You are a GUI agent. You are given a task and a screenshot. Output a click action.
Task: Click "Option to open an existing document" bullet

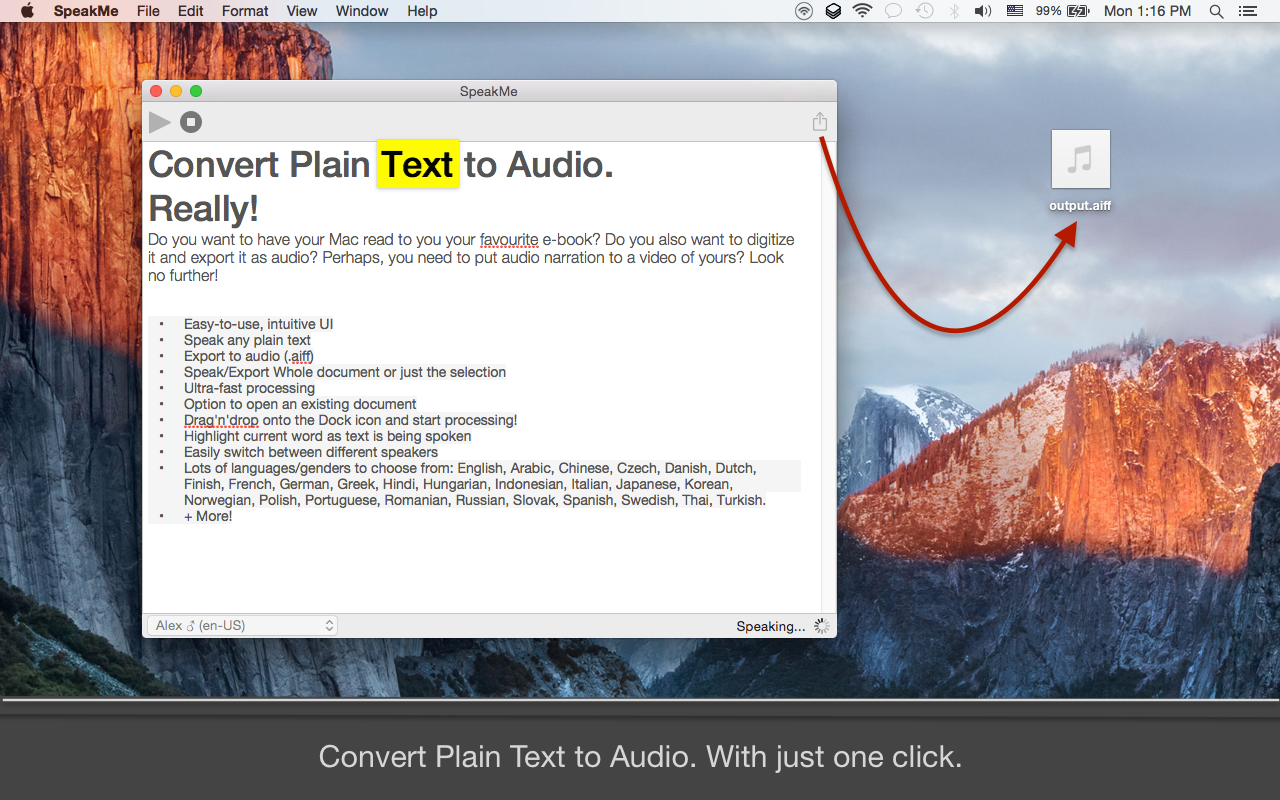[300, 404]
